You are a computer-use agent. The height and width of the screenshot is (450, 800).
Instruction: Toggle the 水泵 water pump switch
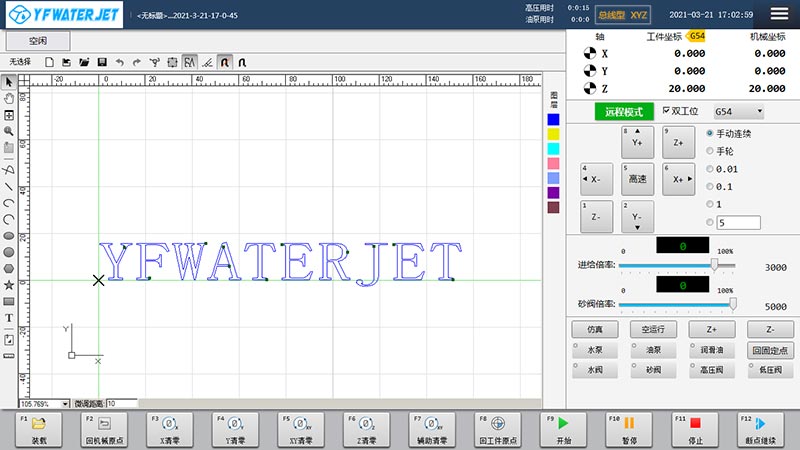595,350
